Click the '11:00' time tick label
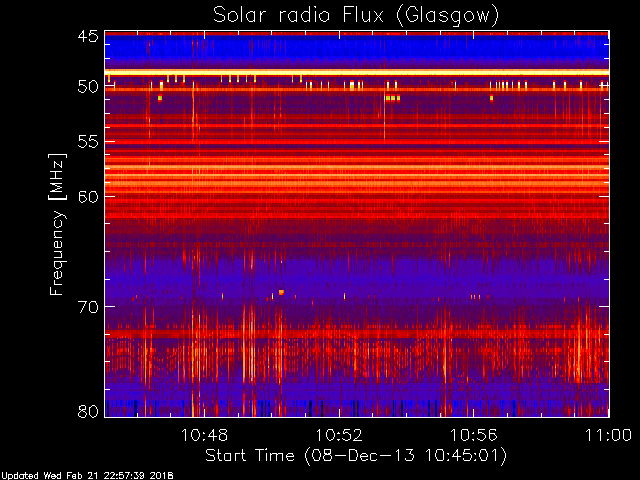 [x=608, y=435]
